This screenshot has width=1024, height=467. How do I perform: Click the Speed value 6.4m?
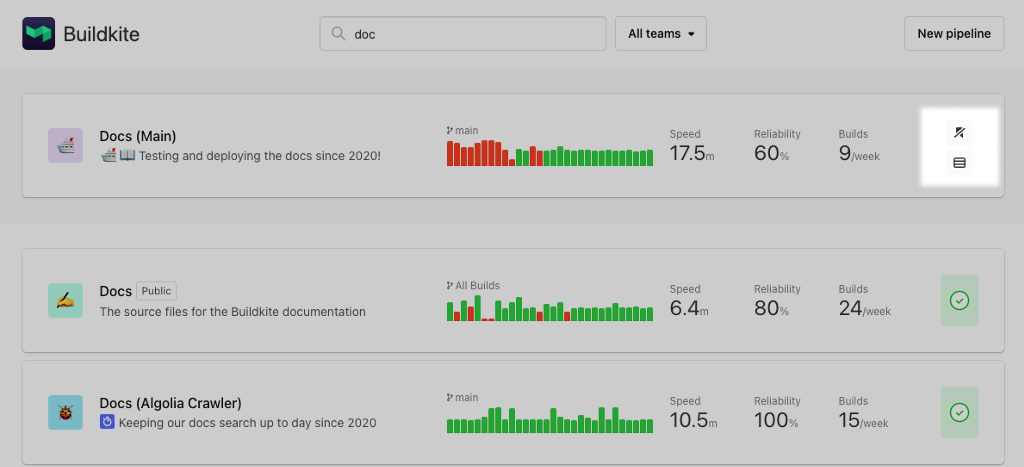point(689,308)
